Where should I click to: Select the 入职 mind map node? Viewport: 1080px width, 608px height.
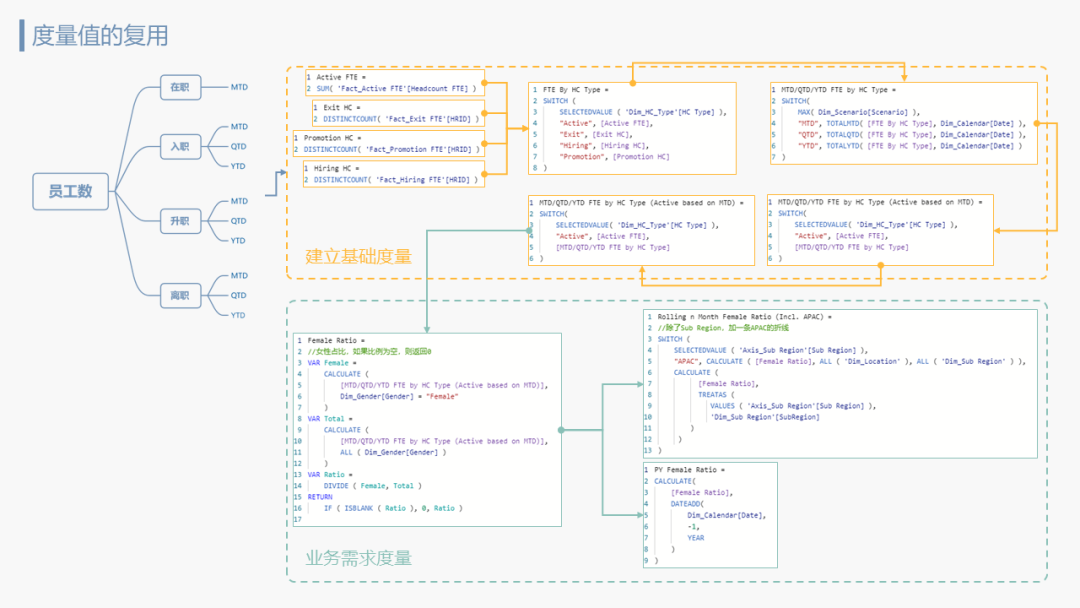179,147
